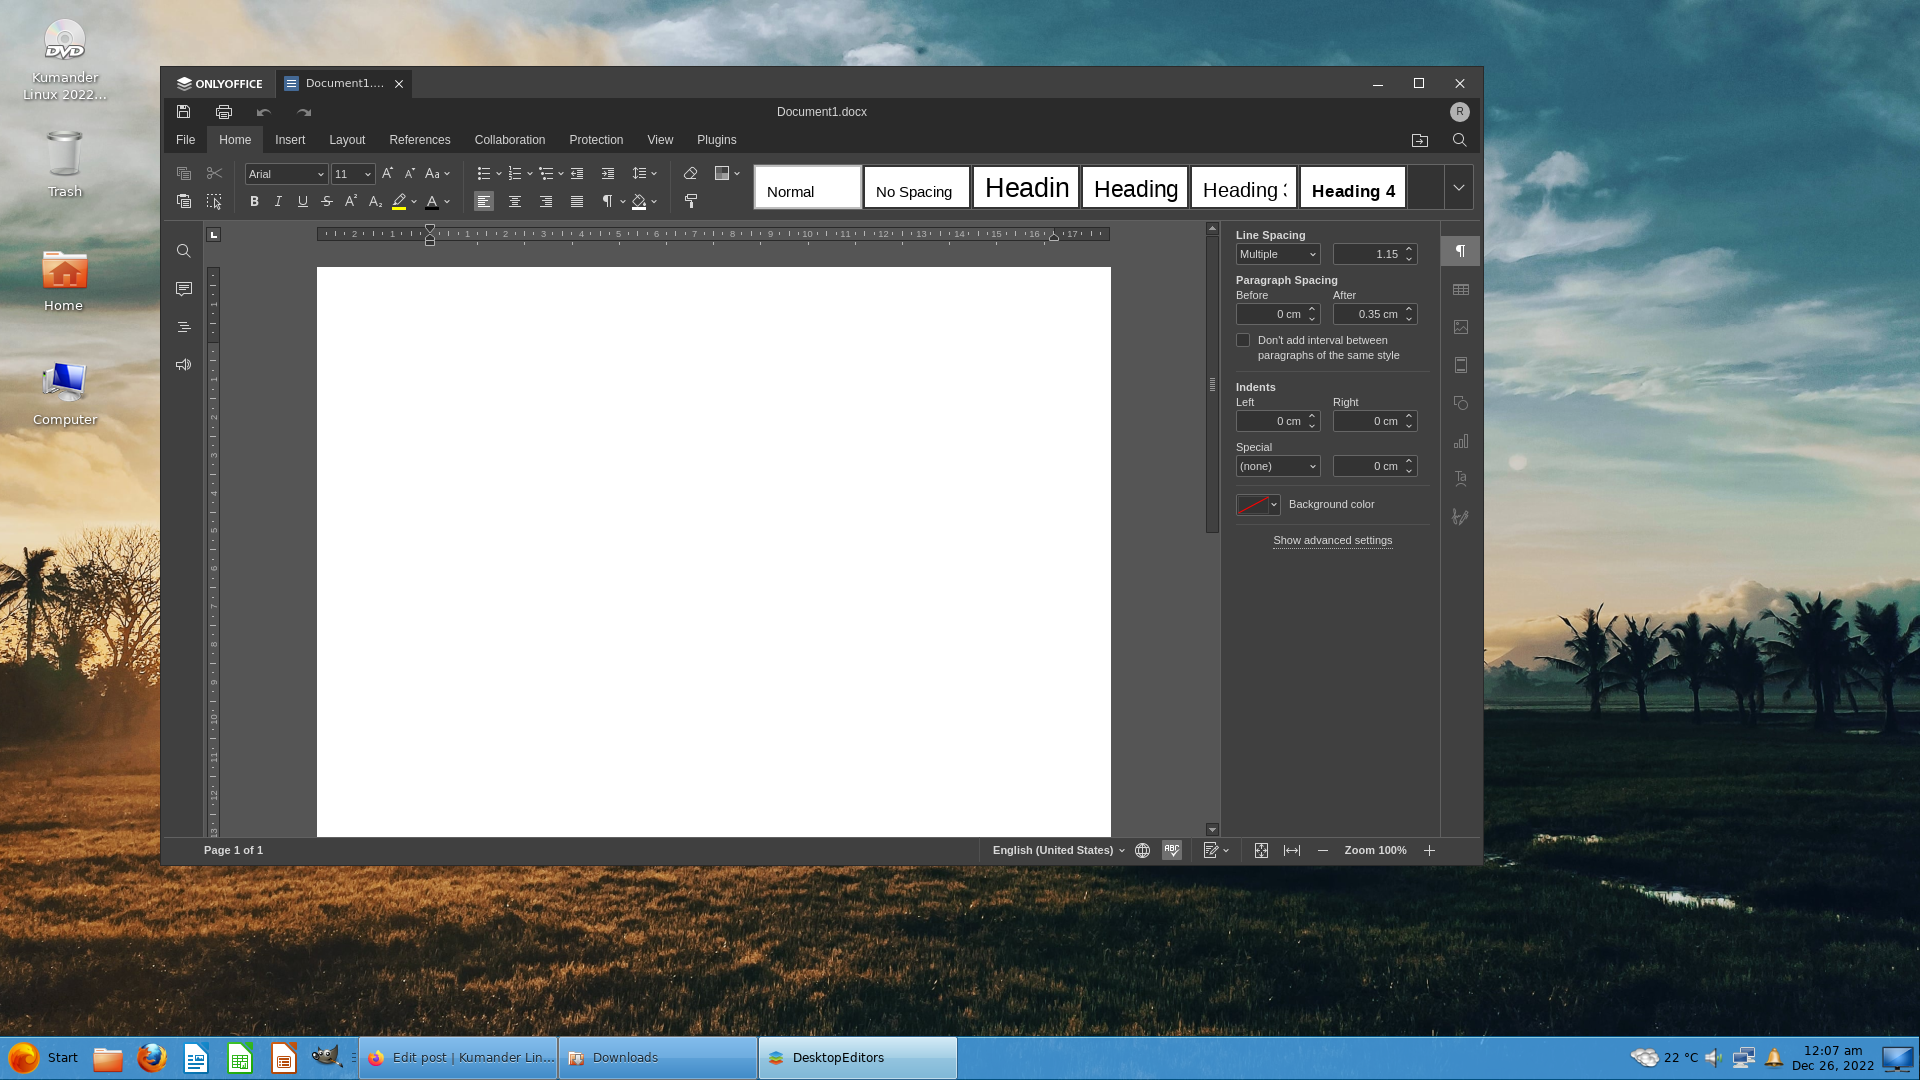
Task: Center-align the paragraph
Action: [x=515, y=201]
